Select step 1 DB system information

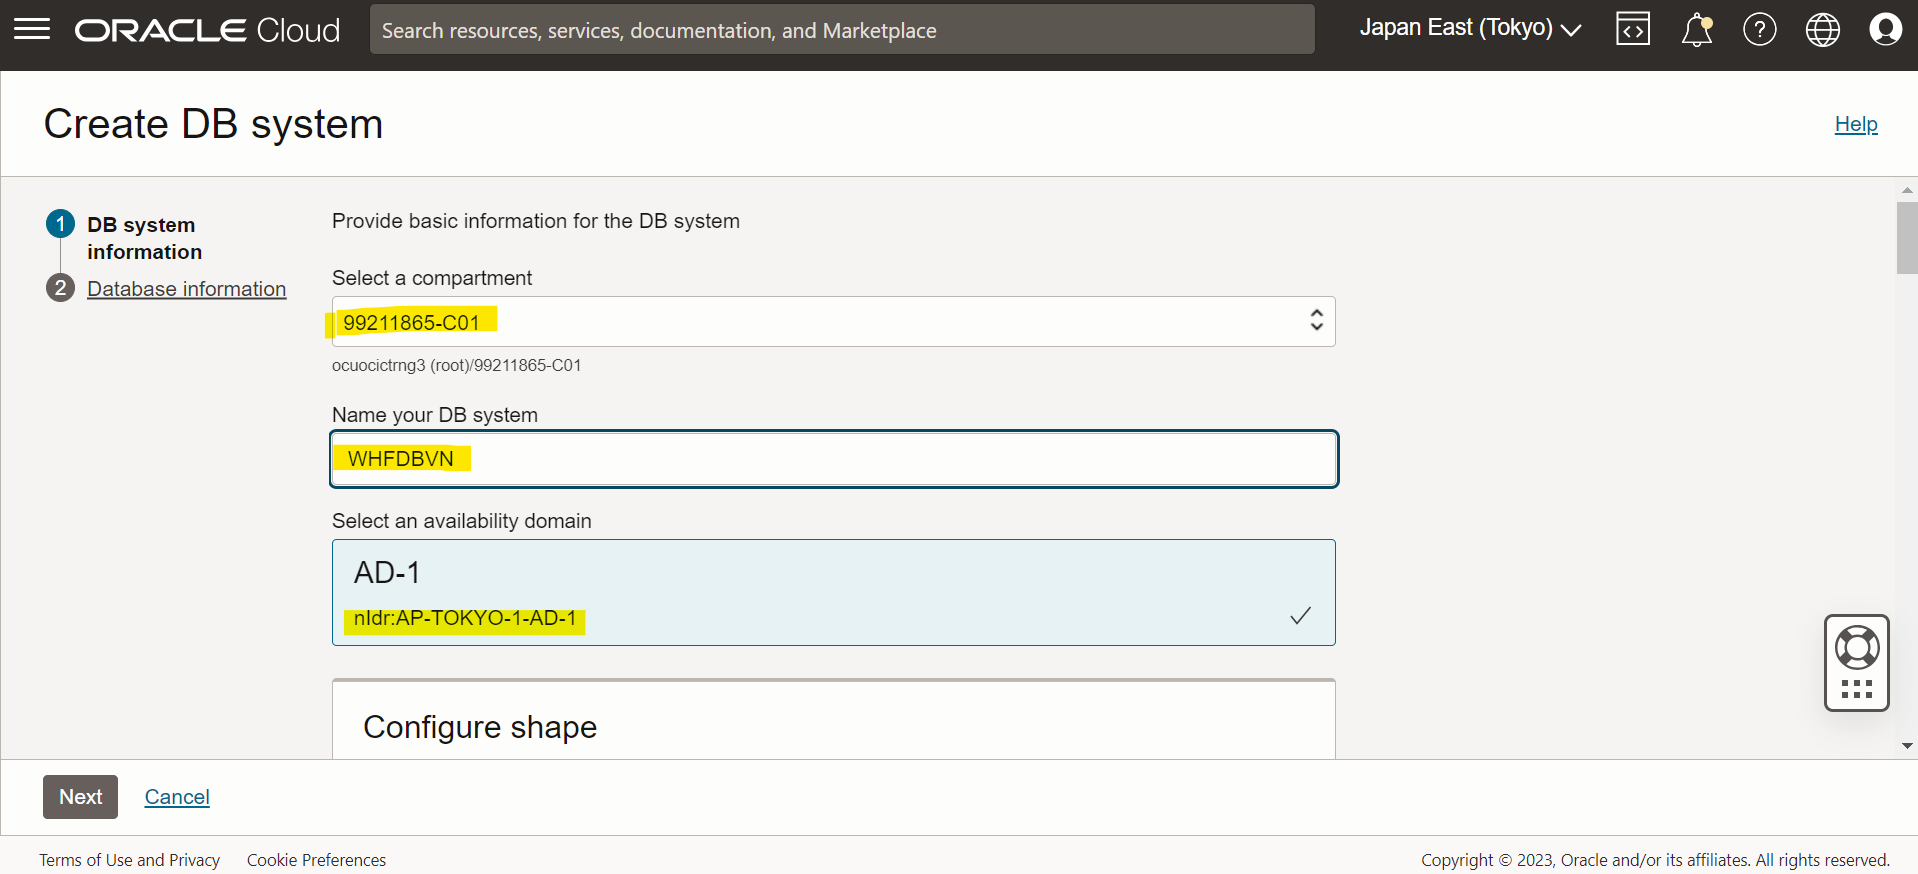144,238
